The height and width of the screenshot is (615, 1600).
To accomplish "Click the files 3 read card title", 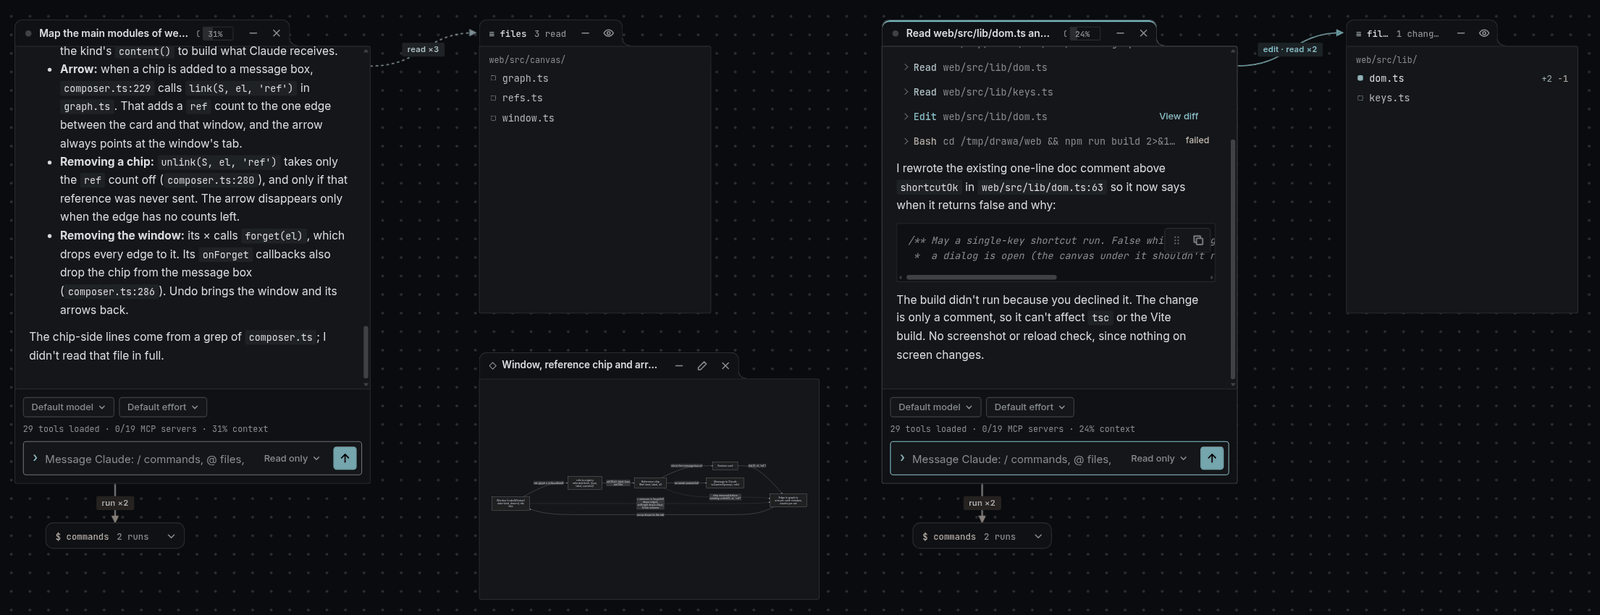I will [533, 34].
